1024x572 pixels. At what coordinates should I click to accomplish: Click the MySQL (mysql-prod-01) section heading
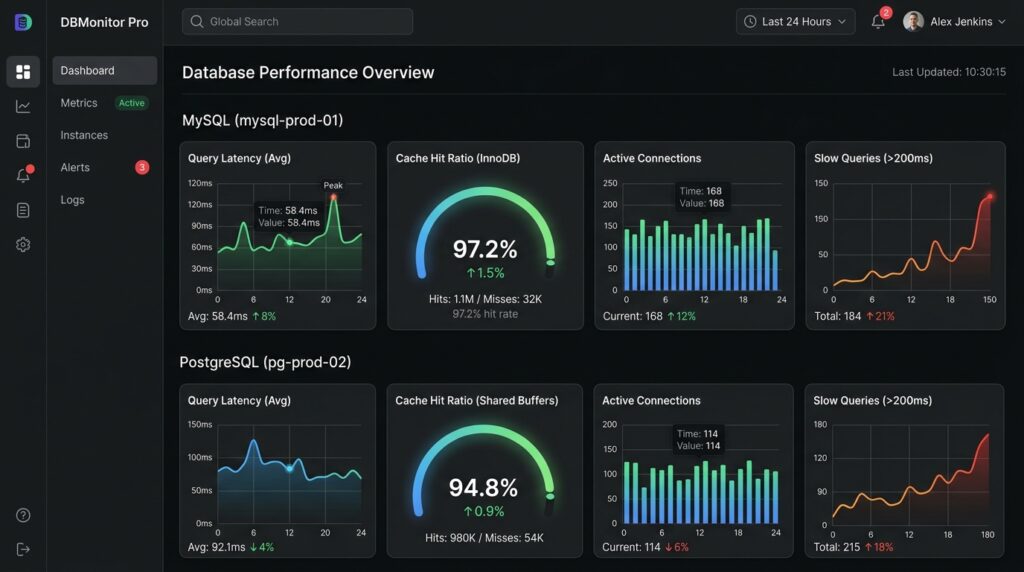tap(263, 120)
